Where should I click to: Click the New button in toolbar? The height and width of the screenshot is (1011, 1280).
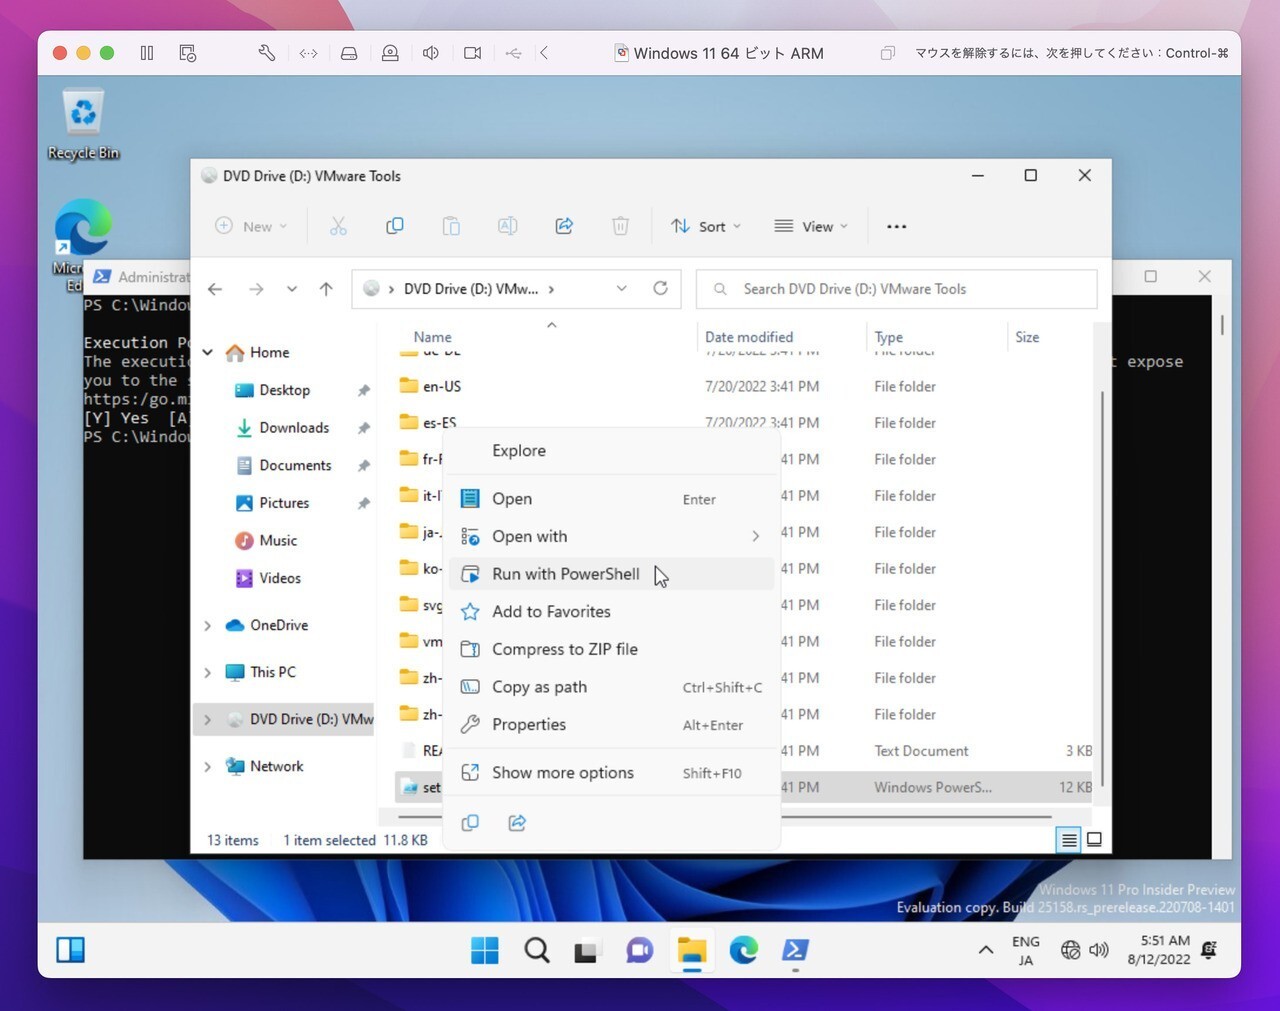(x=251, y=227)
